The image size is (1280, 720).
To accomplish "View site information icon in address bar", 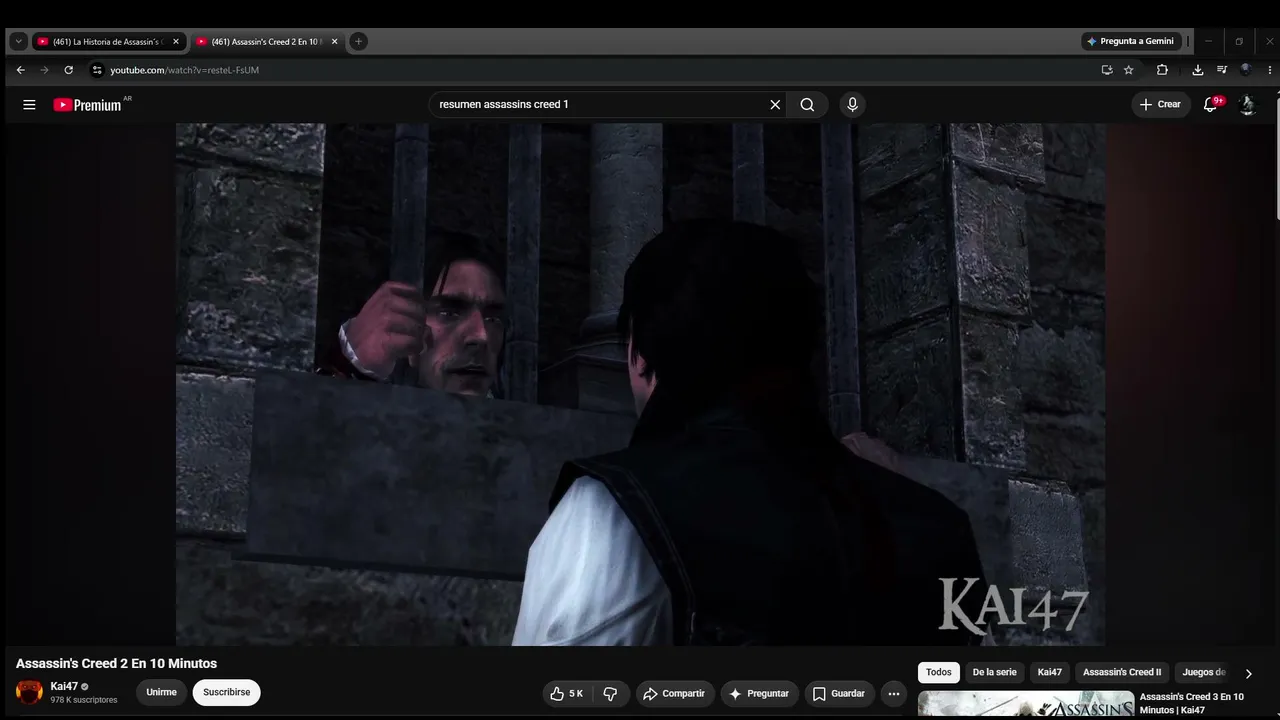I will (x=97, y=70).
